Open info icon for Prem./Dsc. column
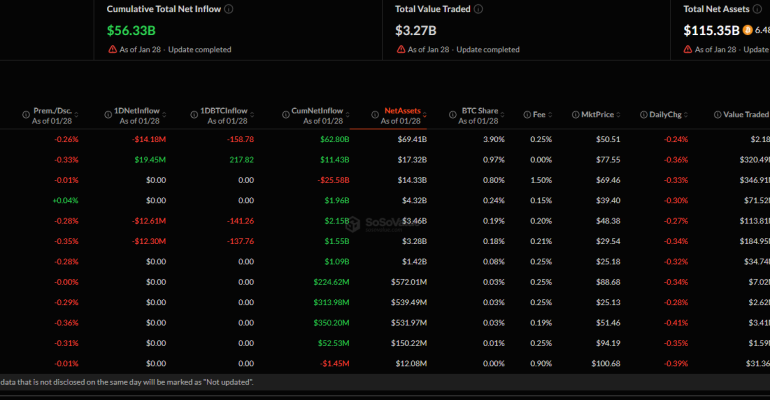The width and height of the screenshot is (770, 400). point(26,115)
